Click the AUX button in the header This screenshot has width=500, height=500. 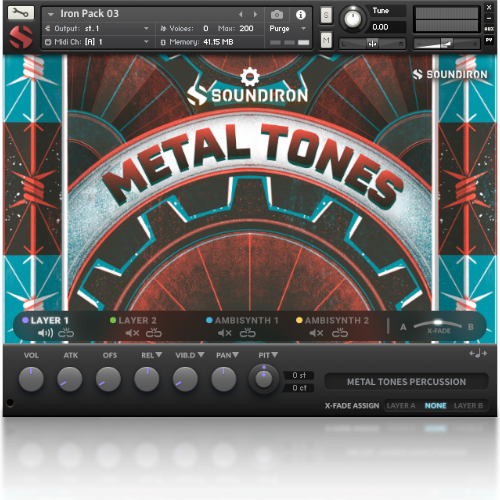489,29
